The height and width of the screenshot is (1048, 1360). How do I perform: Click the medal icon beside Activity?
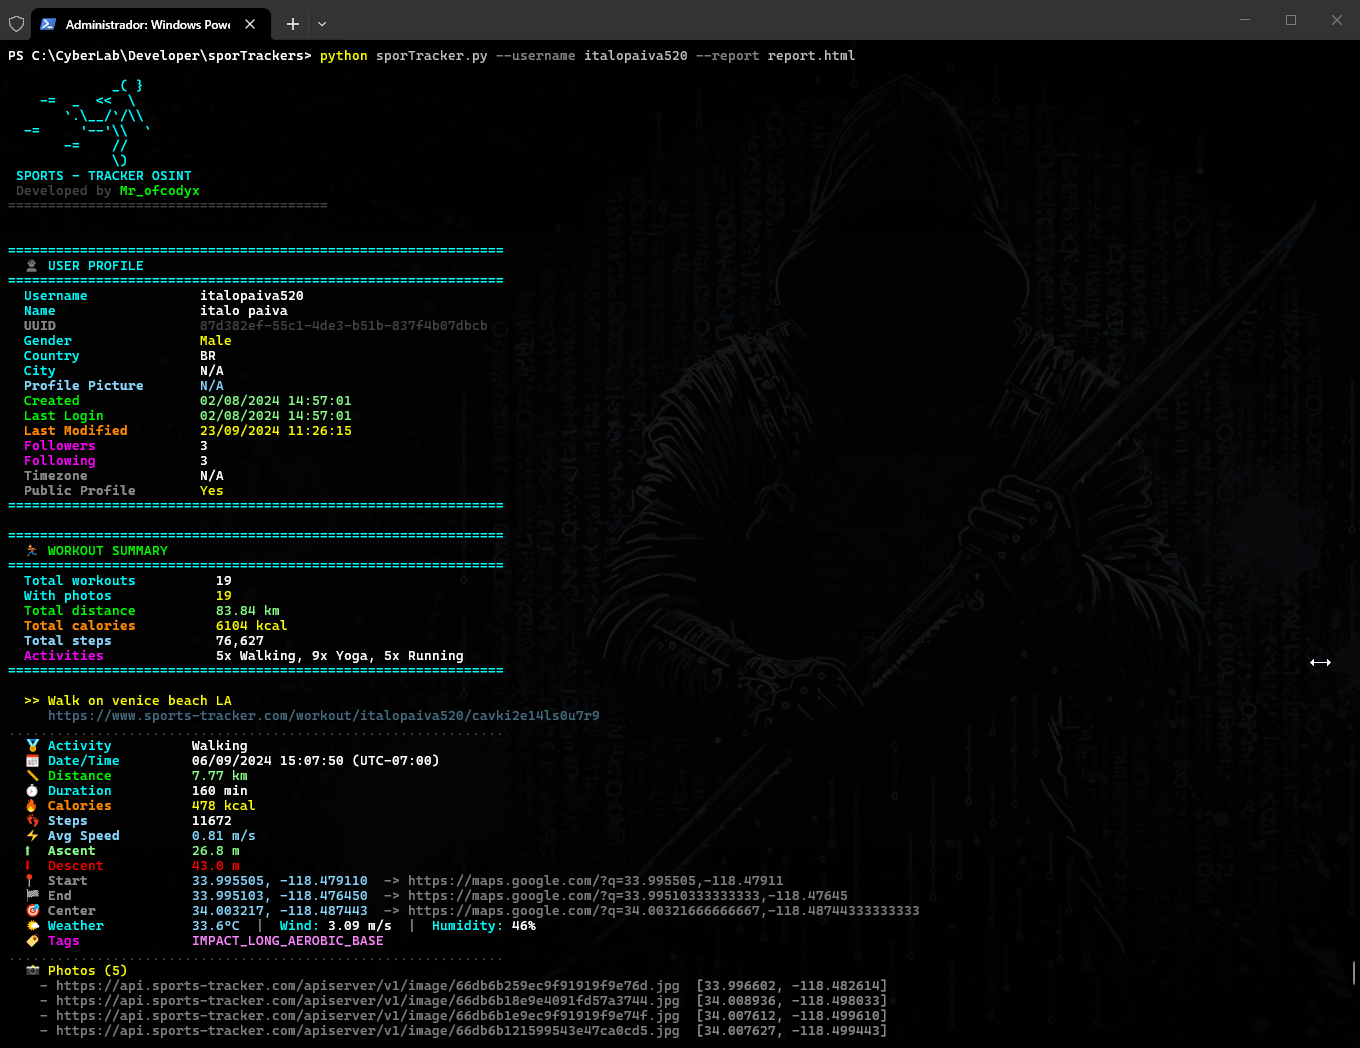pyautogui.click(x=32, y=746)
